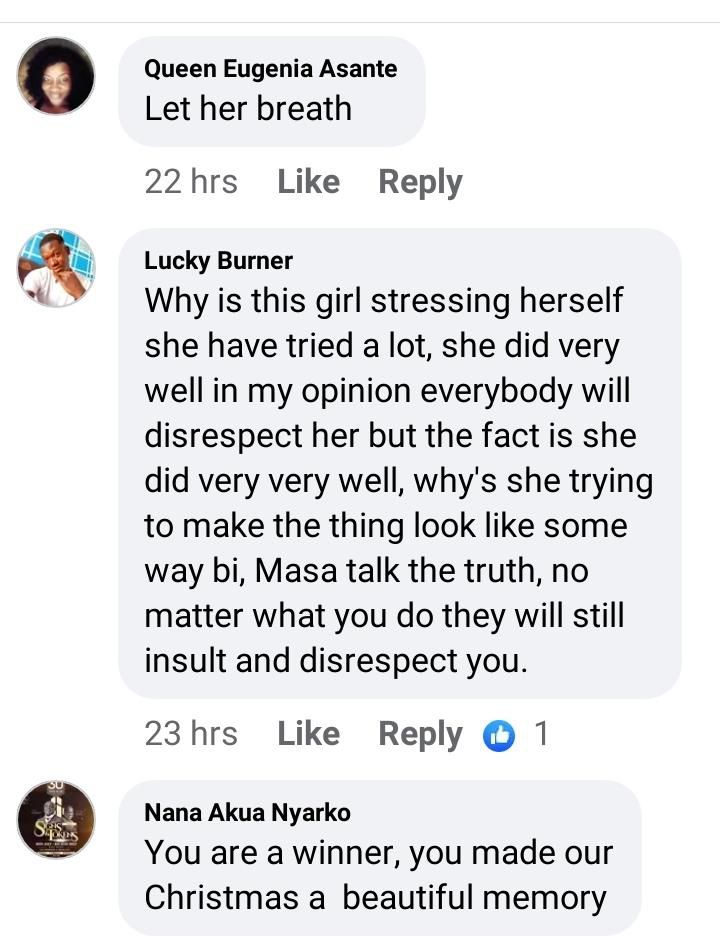Reply to Lucky Burner's comment
Image resolution: width=720 pixels, height=952 pixels.
pyautogui.click(x=420, y=735)
